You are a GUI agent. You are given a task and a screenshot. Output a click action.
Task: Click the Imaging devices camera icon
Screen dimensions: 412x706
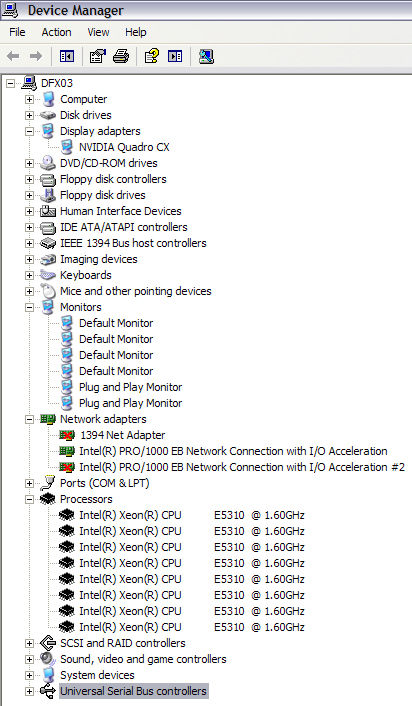pyautogui.click(x=48, y=259)
